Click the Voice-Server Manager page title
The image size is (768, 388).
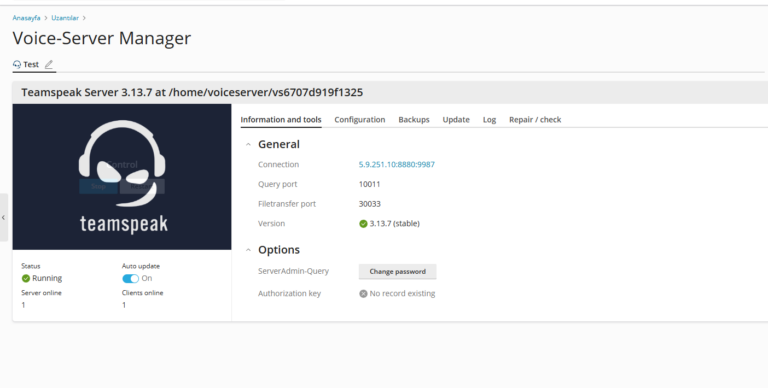tap(102, 38)
